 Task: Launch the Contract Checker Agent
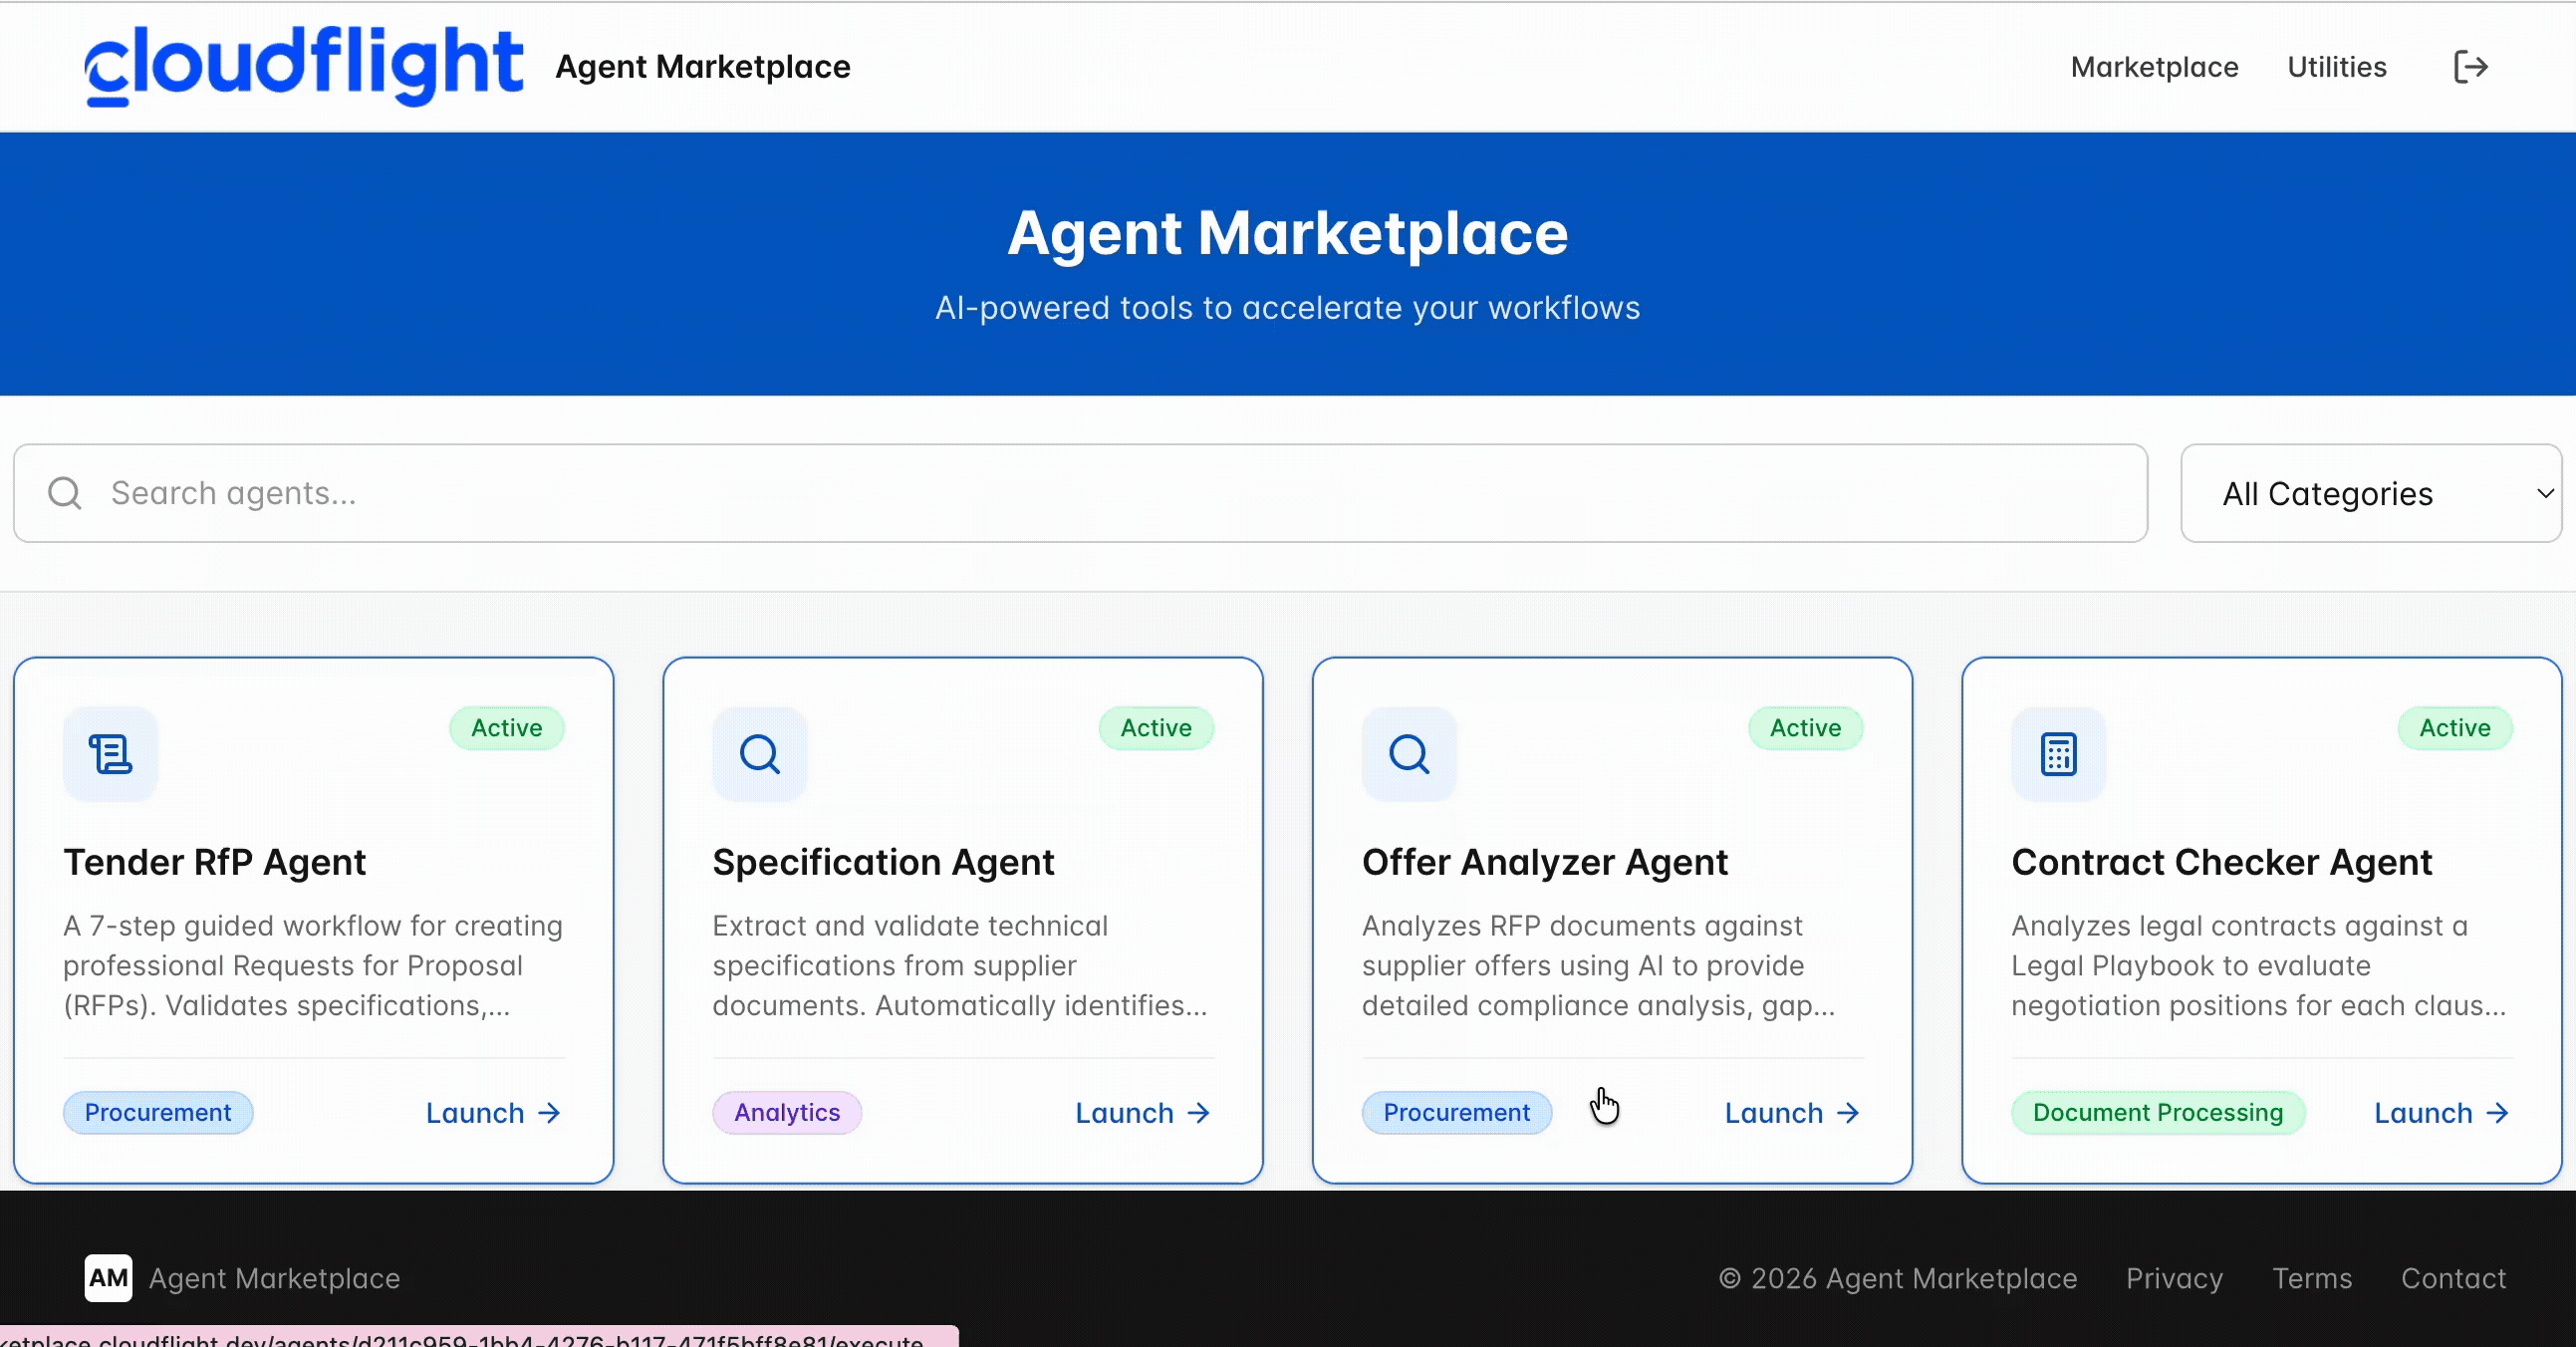(2441, 1113)
